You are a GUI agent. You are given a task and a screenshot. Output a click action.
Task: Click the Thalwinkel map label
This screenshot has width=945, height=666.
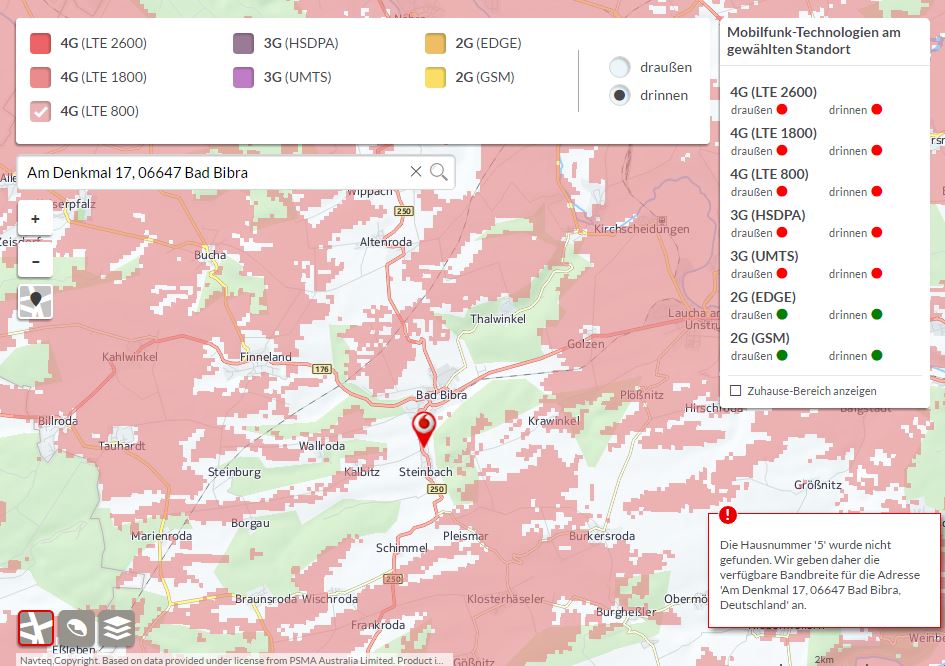click(498, 319)
